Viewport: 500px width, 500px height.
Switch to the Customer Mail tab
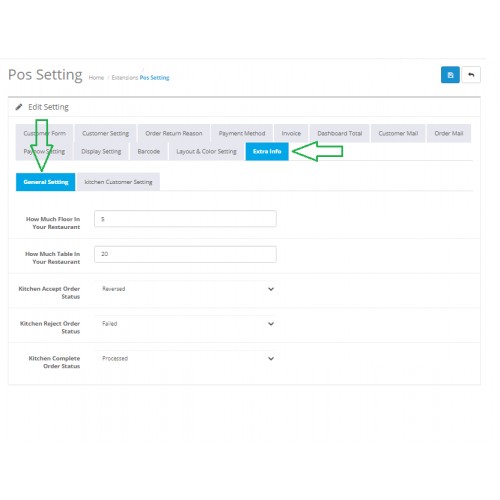click(398, 133)
